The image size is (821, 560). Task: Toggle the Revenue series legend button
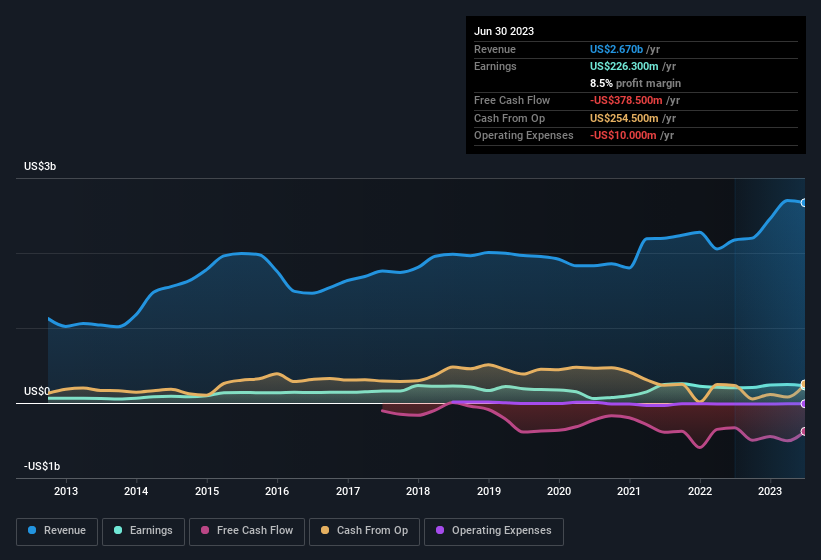pos(57,531)
